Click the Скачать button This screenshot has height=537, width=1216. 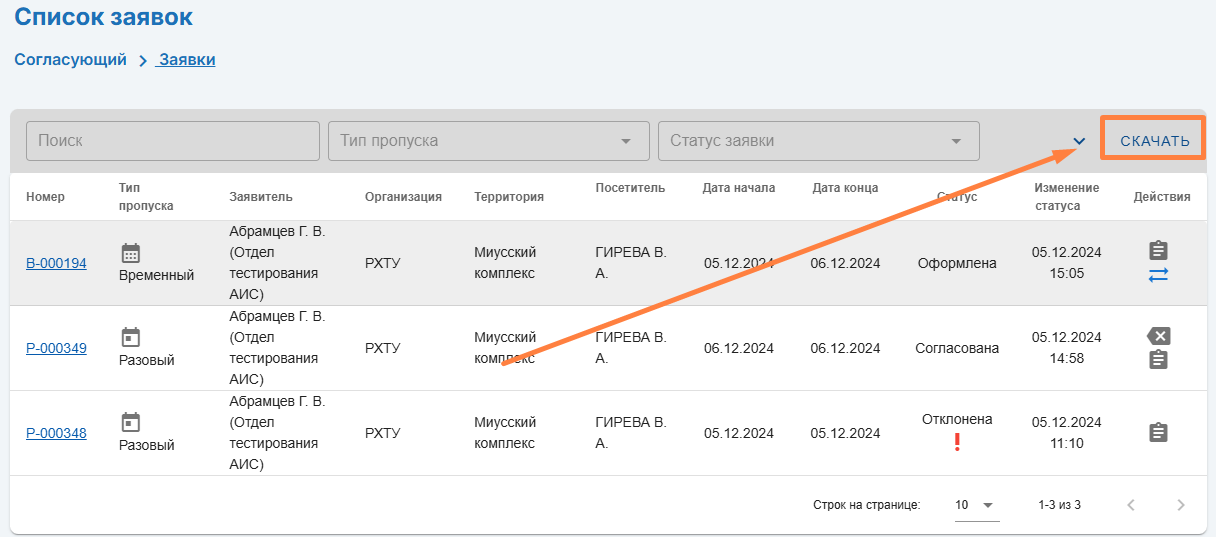point(1154,141)
